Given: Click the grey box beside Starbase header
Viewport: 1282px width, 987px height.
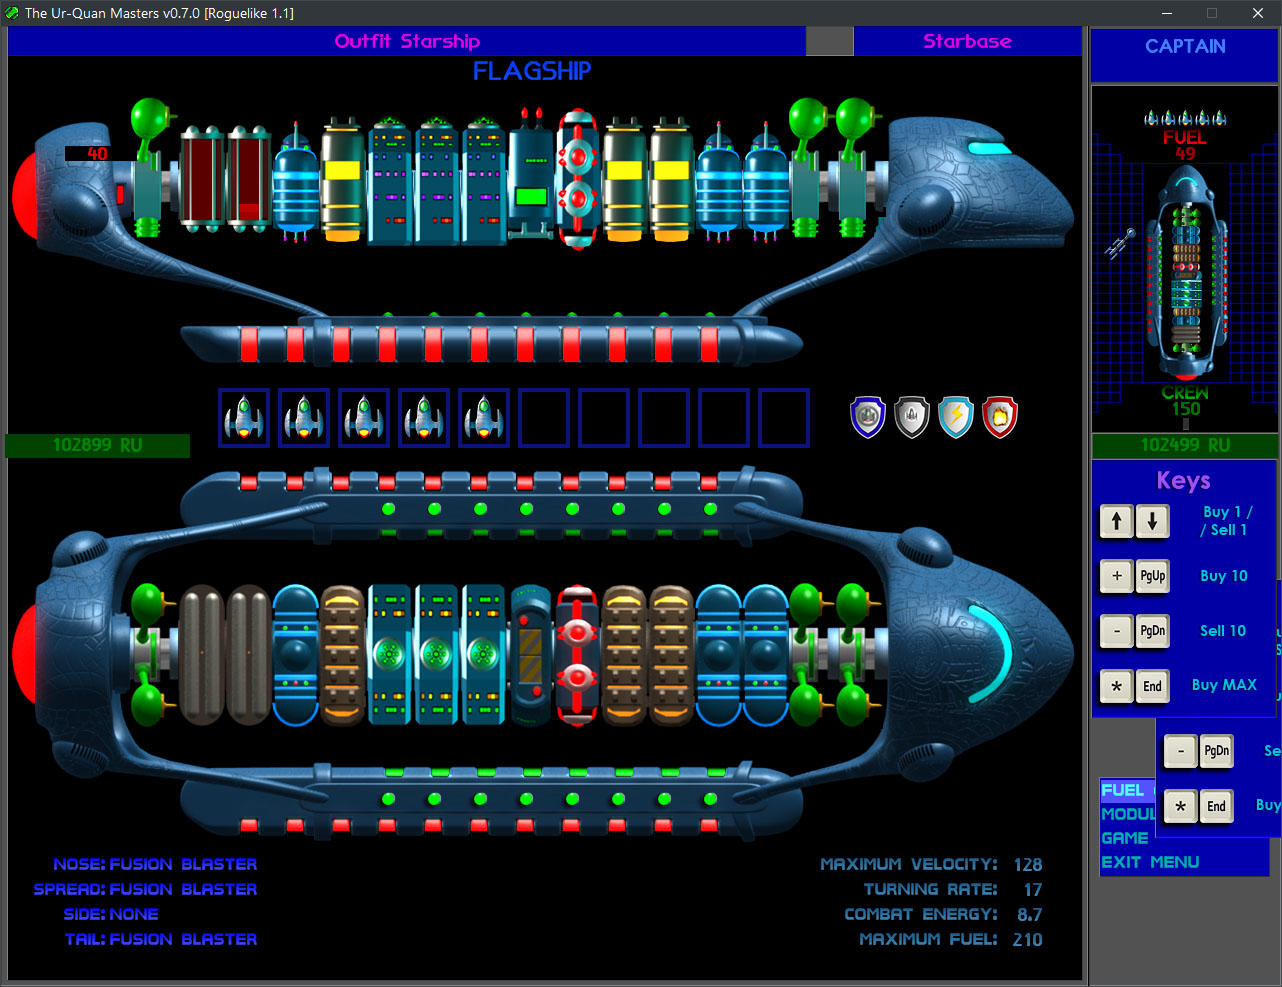Looking at the screenshot, I should (x=830, y=41).
